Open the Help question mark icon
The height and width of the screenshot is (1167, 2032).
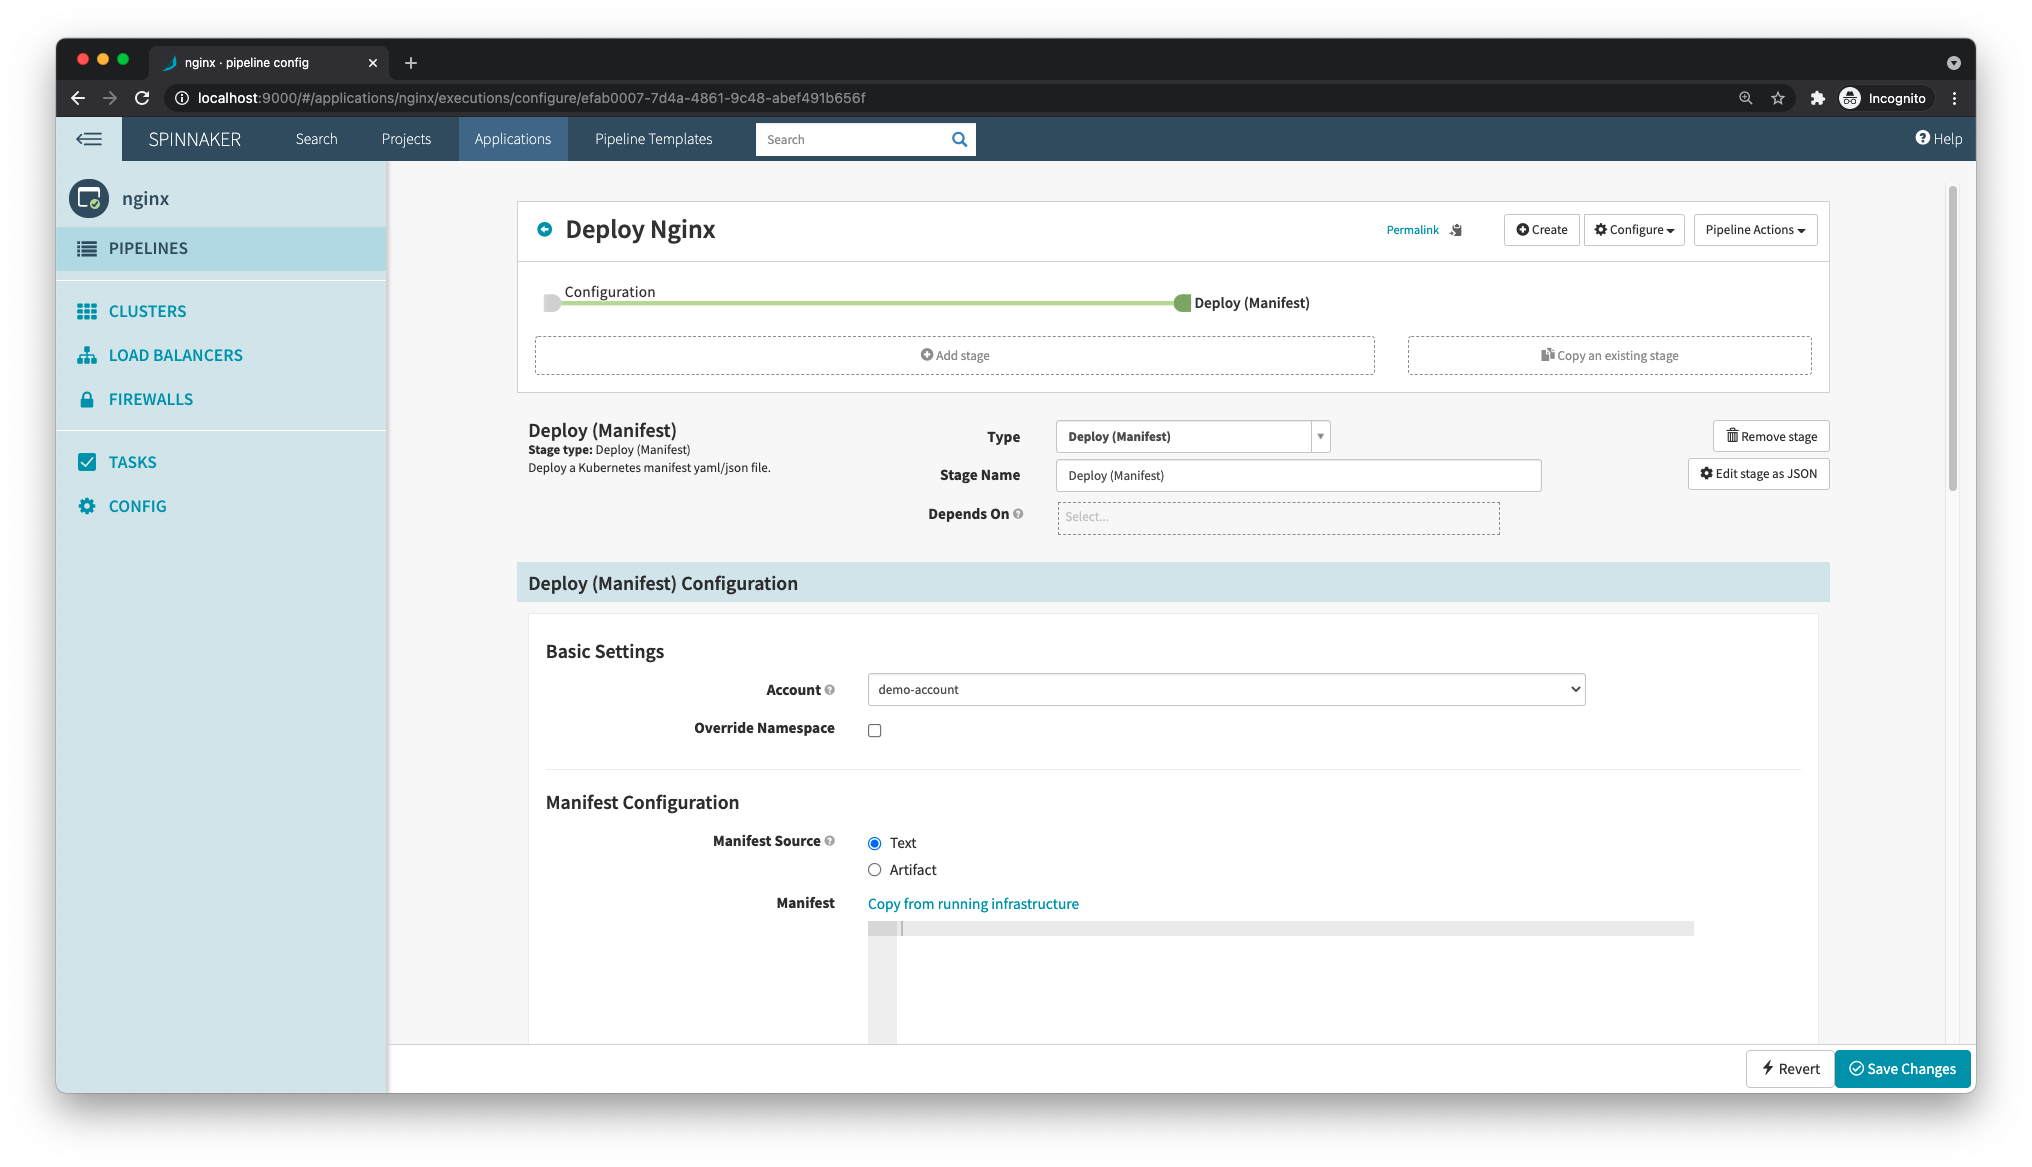coord(1922,138)
